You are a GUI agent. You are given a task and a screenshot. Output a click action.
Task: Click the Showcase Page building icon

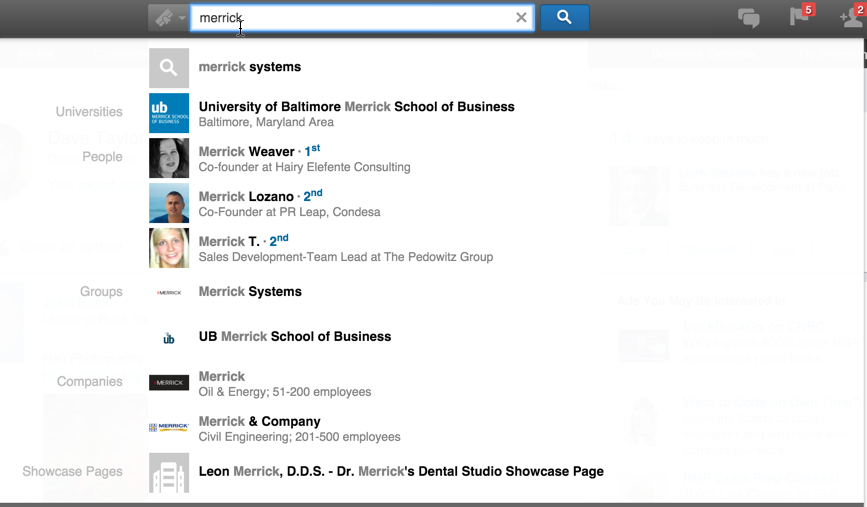tap(169, 473)
